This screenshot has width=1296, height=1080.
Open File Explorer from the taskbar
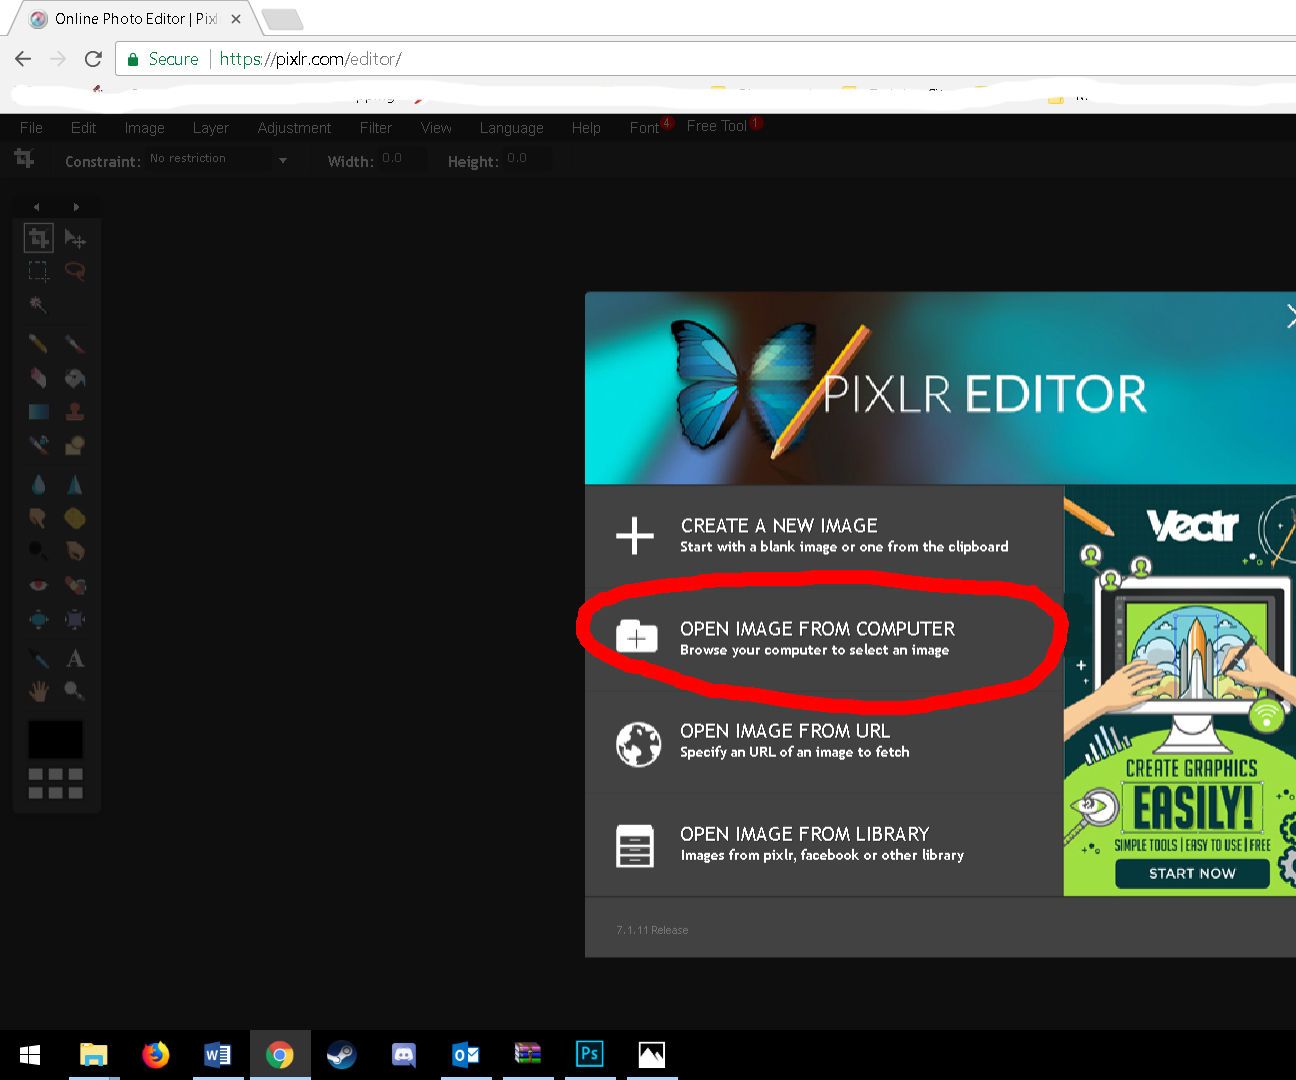[93, 1055]
